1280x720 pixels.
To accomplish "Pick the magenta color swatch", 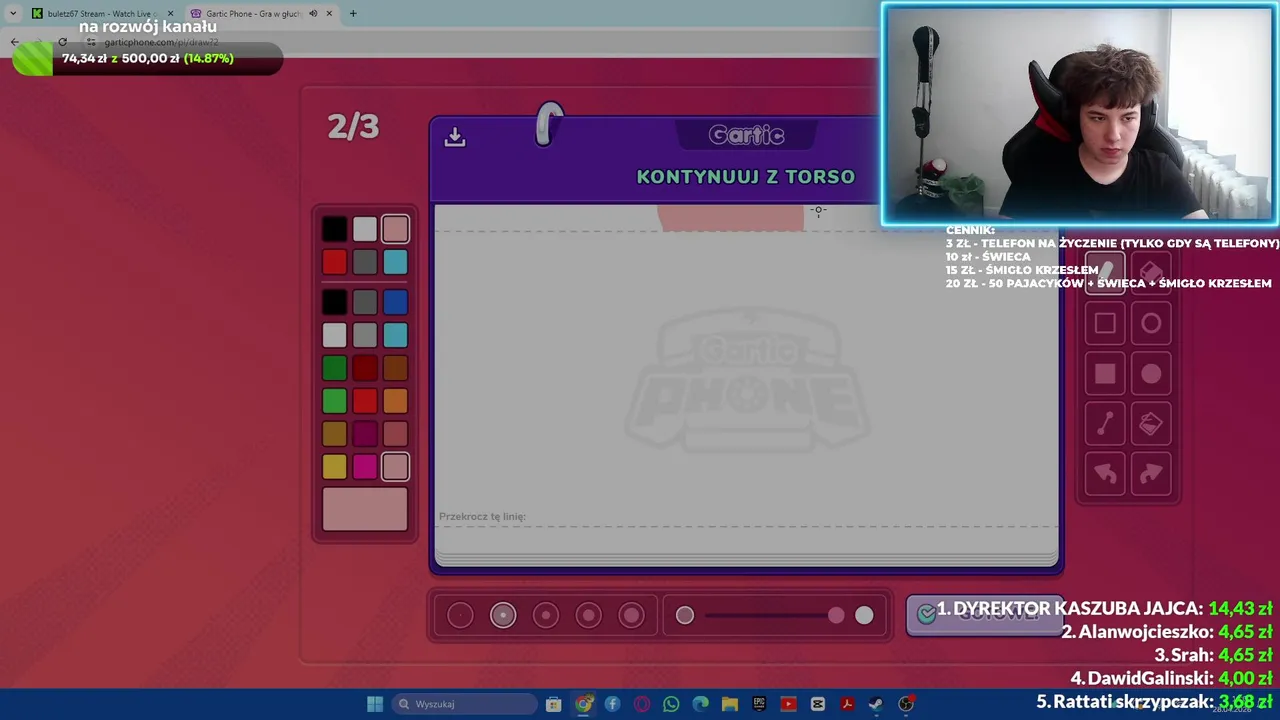I will coord(365,467).
